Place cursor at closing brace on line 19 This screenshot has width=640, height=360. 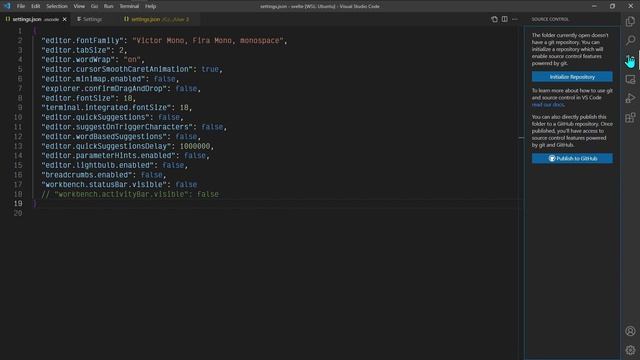[x=35, y=204]
